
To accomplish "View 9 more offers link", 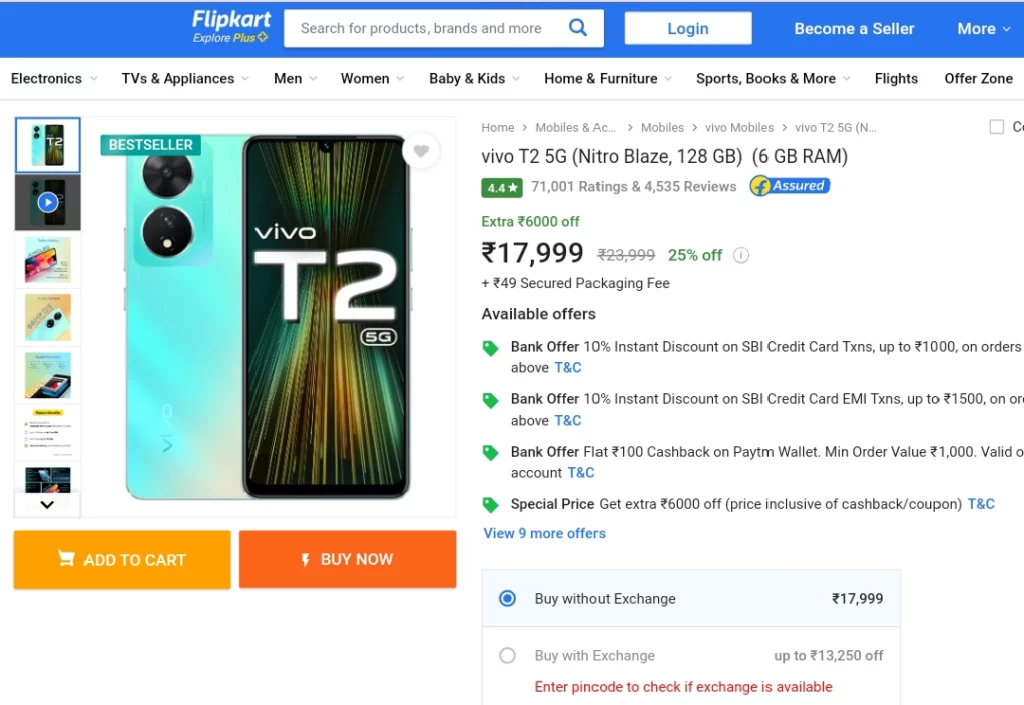I will pos(545,533).
